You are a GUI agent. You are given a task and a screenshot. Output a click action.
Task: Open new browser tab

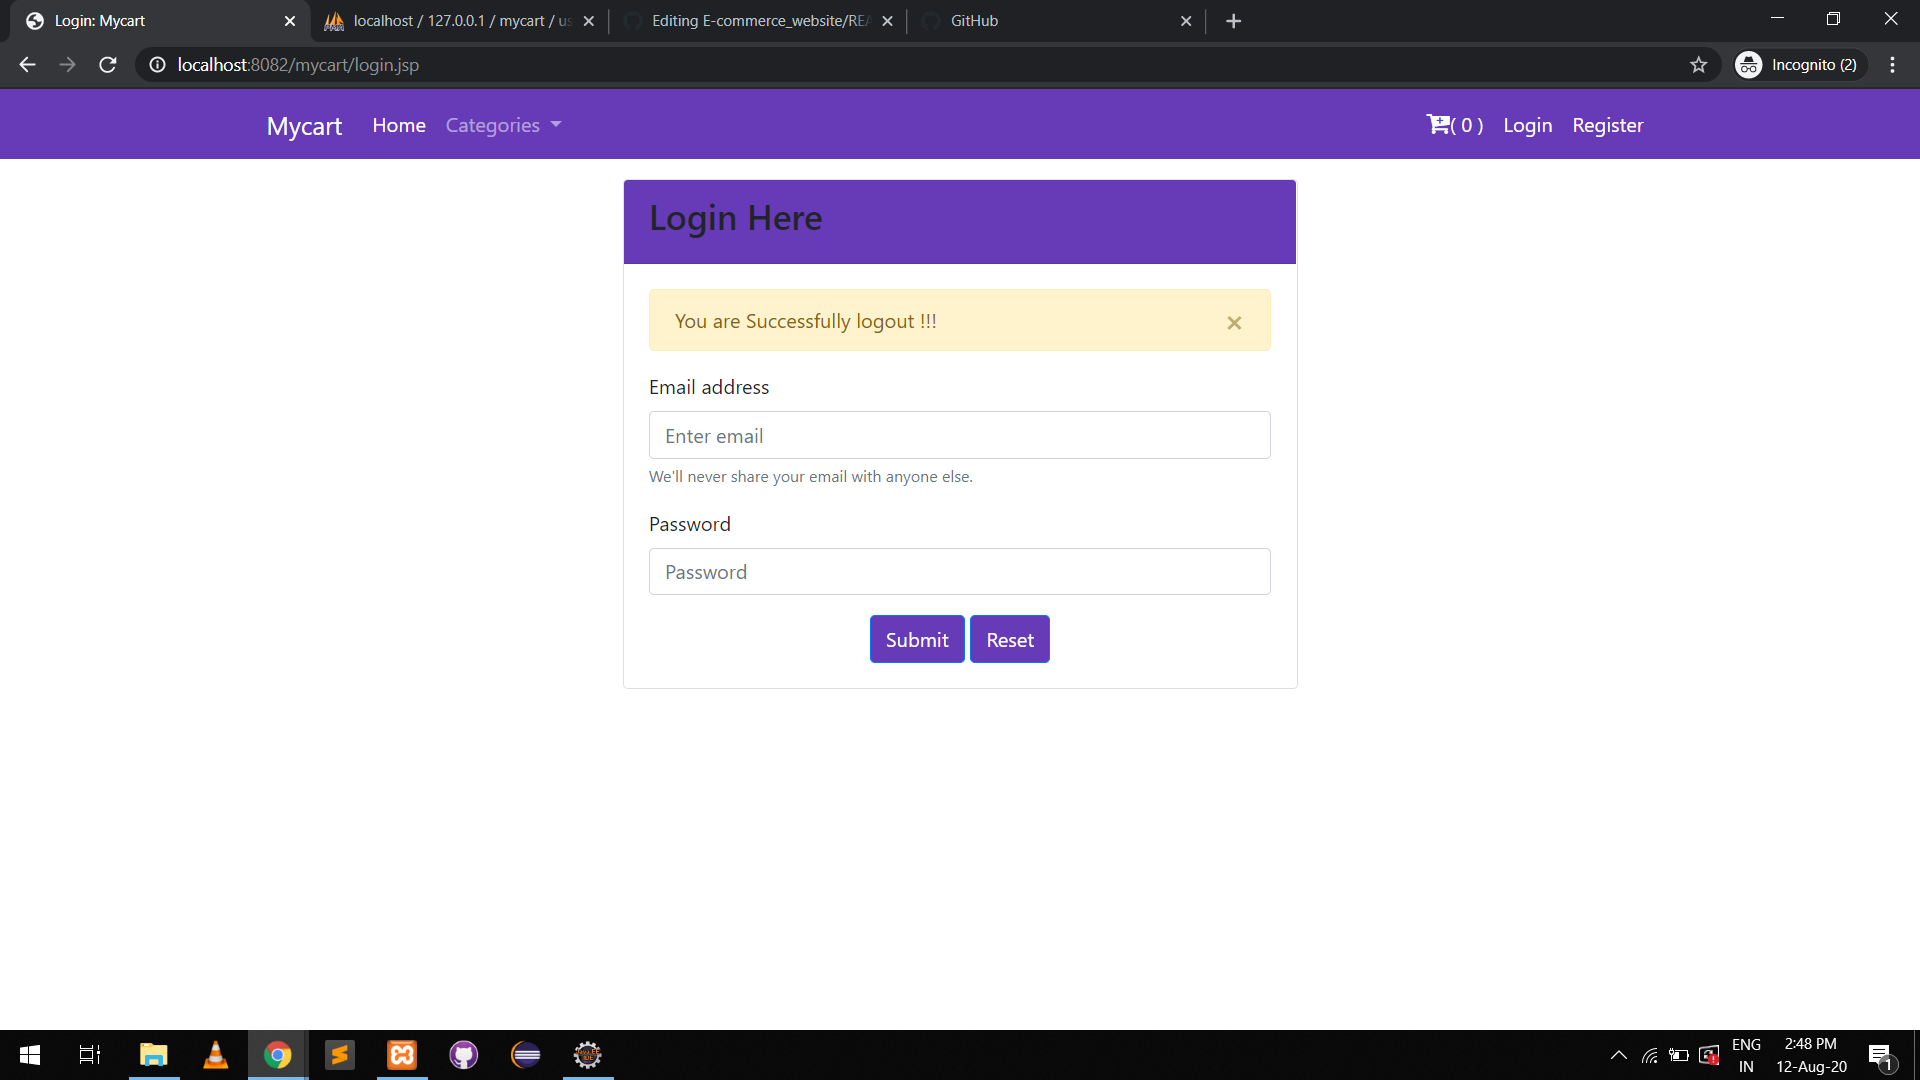click(1233, 21)
